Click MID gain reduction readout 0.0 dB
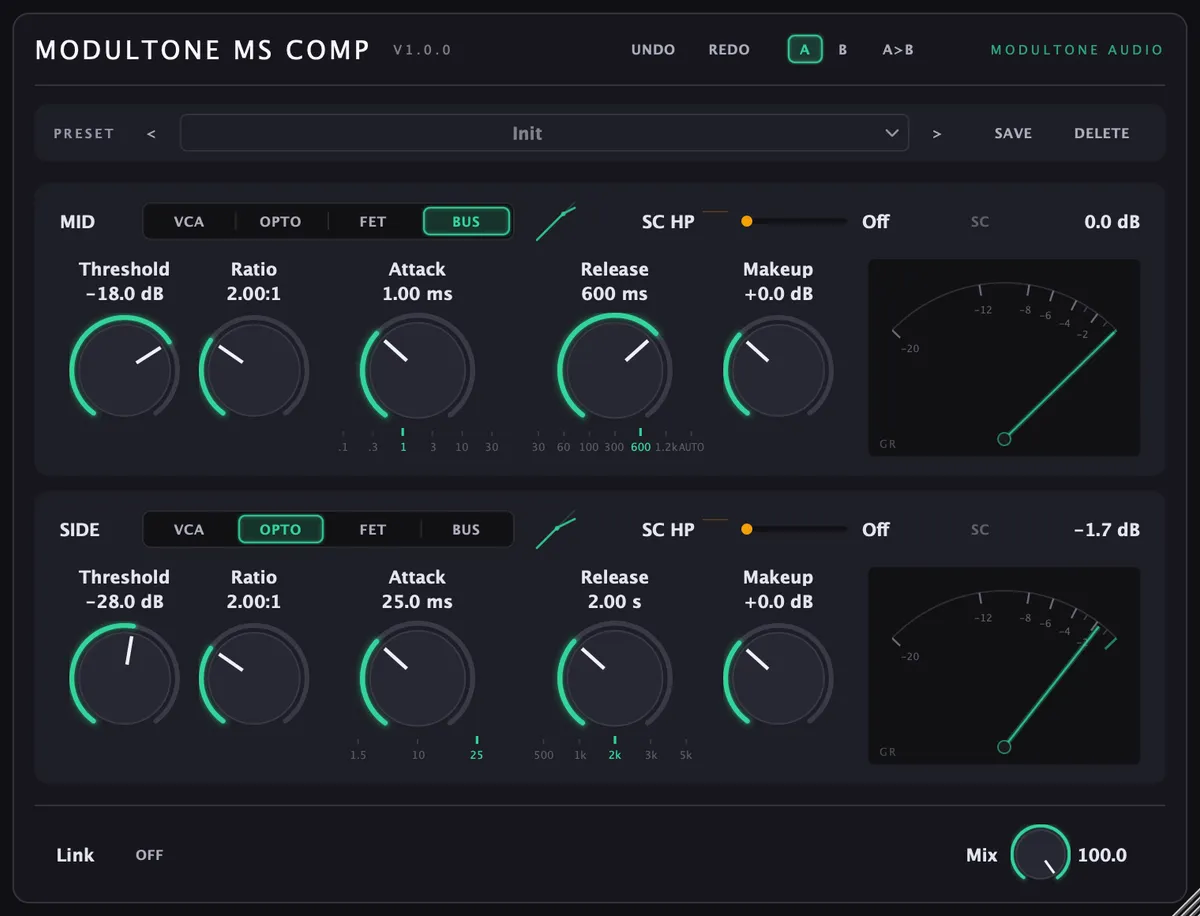The image size is (1200, 916). [x=1112, y=222]
